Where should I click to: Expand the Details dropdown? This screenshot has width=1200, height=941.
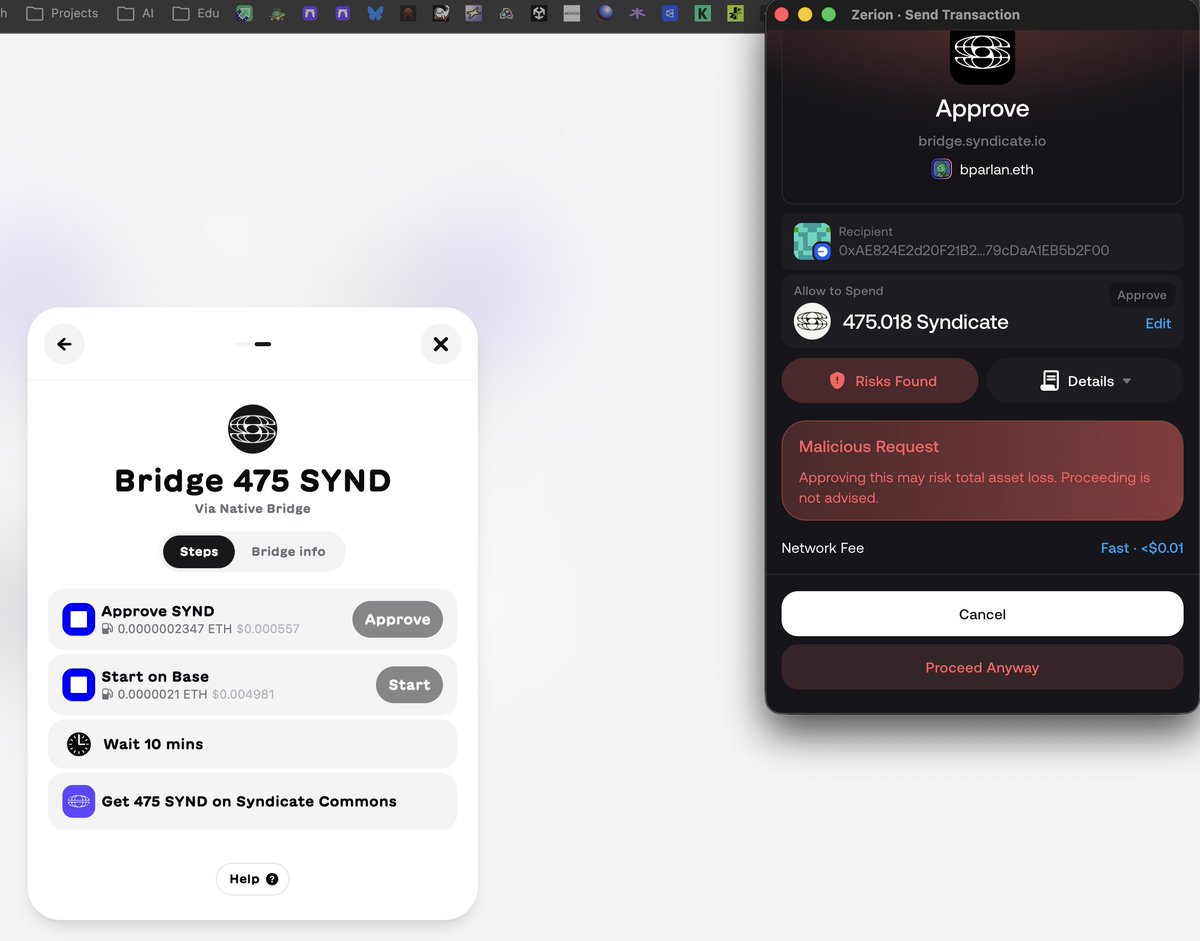pos(1085,381)
